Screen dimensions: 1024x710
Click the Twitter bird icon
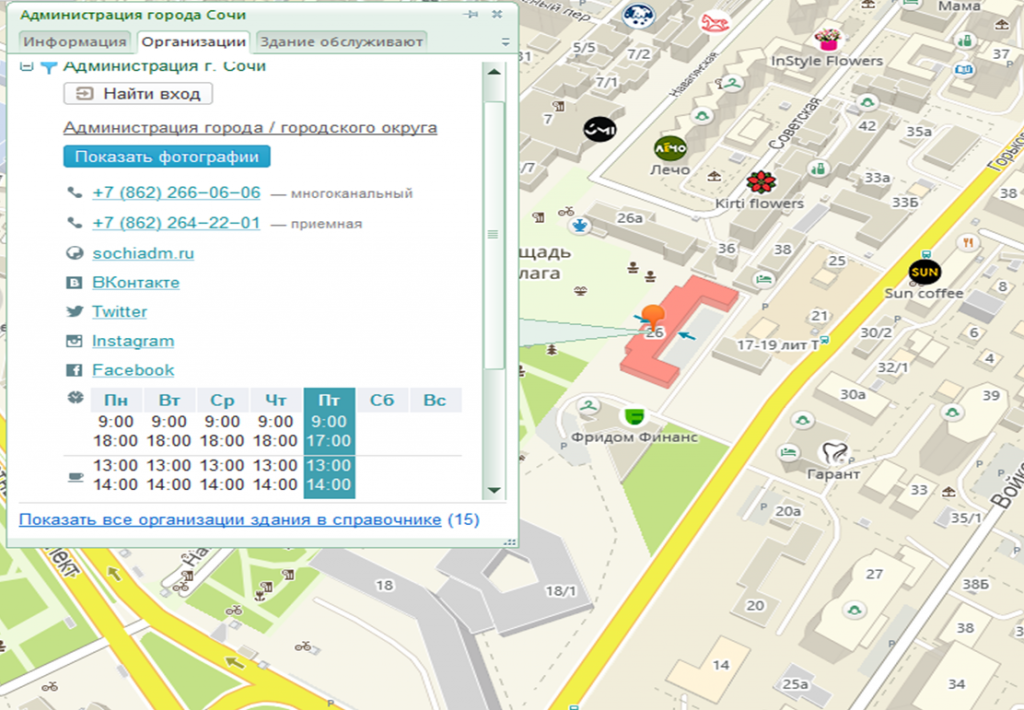click(x=74, y=312)
